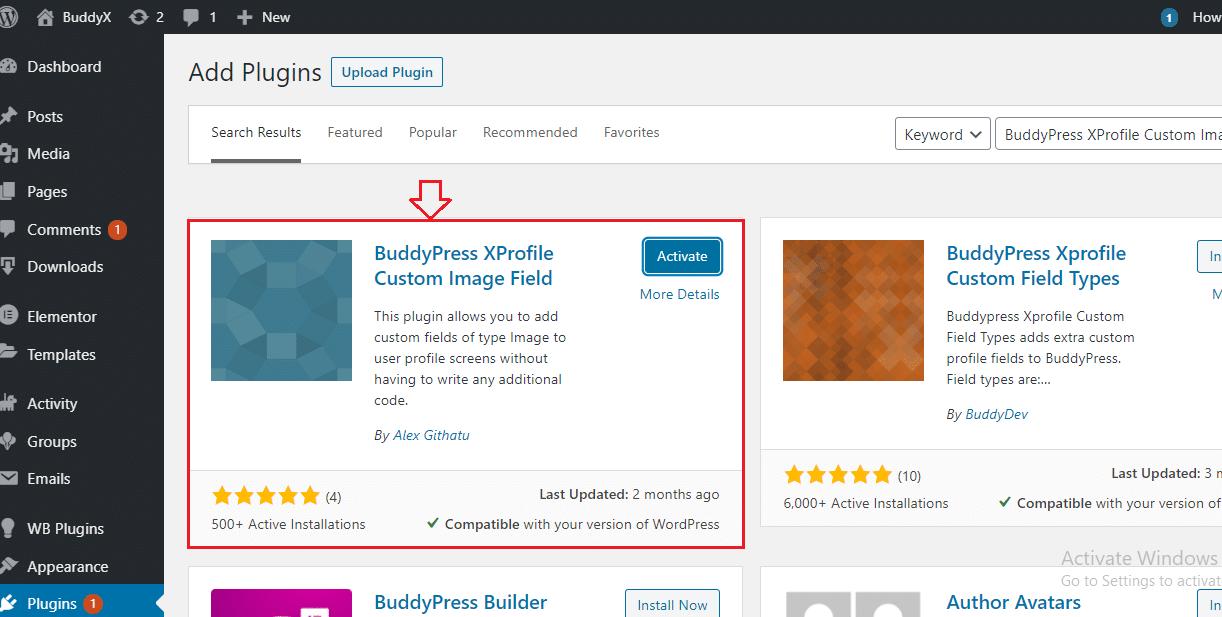Viewport: 1222px width, 617px height.
Task: Switch to the Popular plugins tab
Action: pos(432,132)
